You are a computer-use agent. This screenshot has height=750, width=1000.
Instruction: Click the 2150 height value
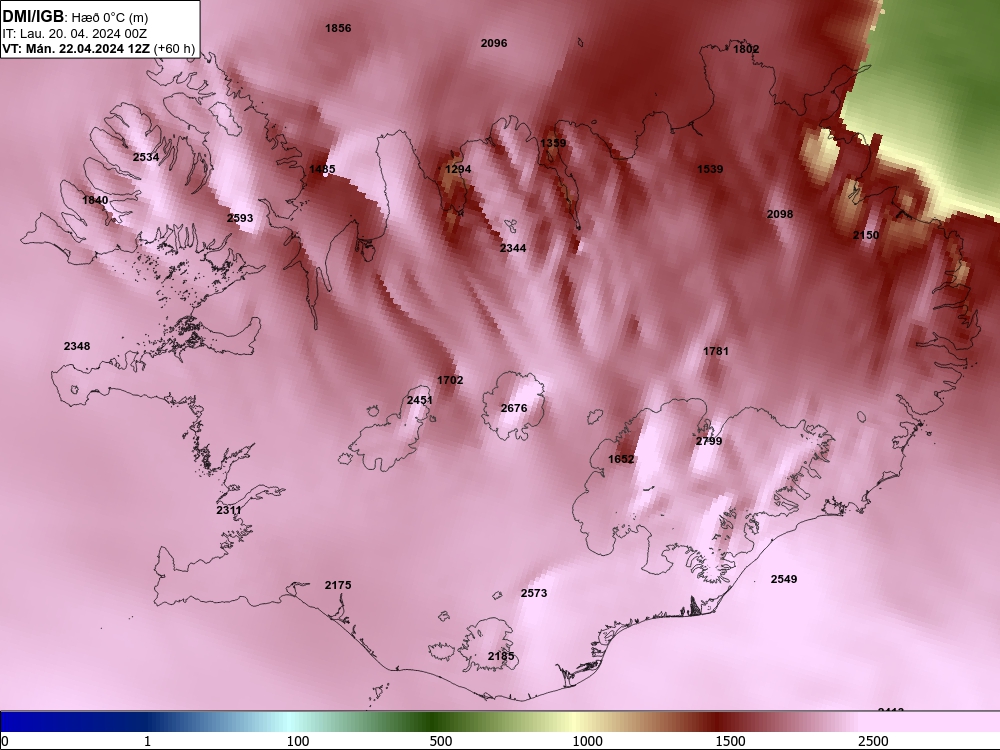tap(866, 235)
